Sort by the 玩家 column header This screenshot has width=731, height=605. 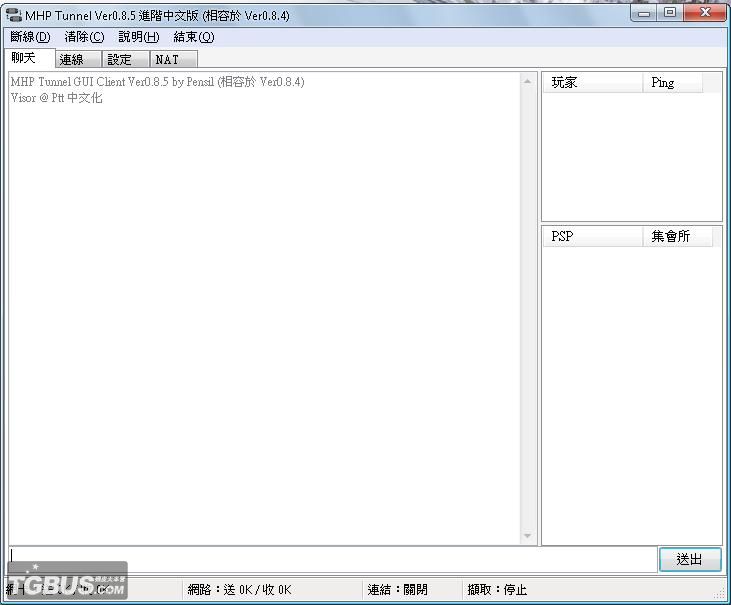tap(593, 82)
